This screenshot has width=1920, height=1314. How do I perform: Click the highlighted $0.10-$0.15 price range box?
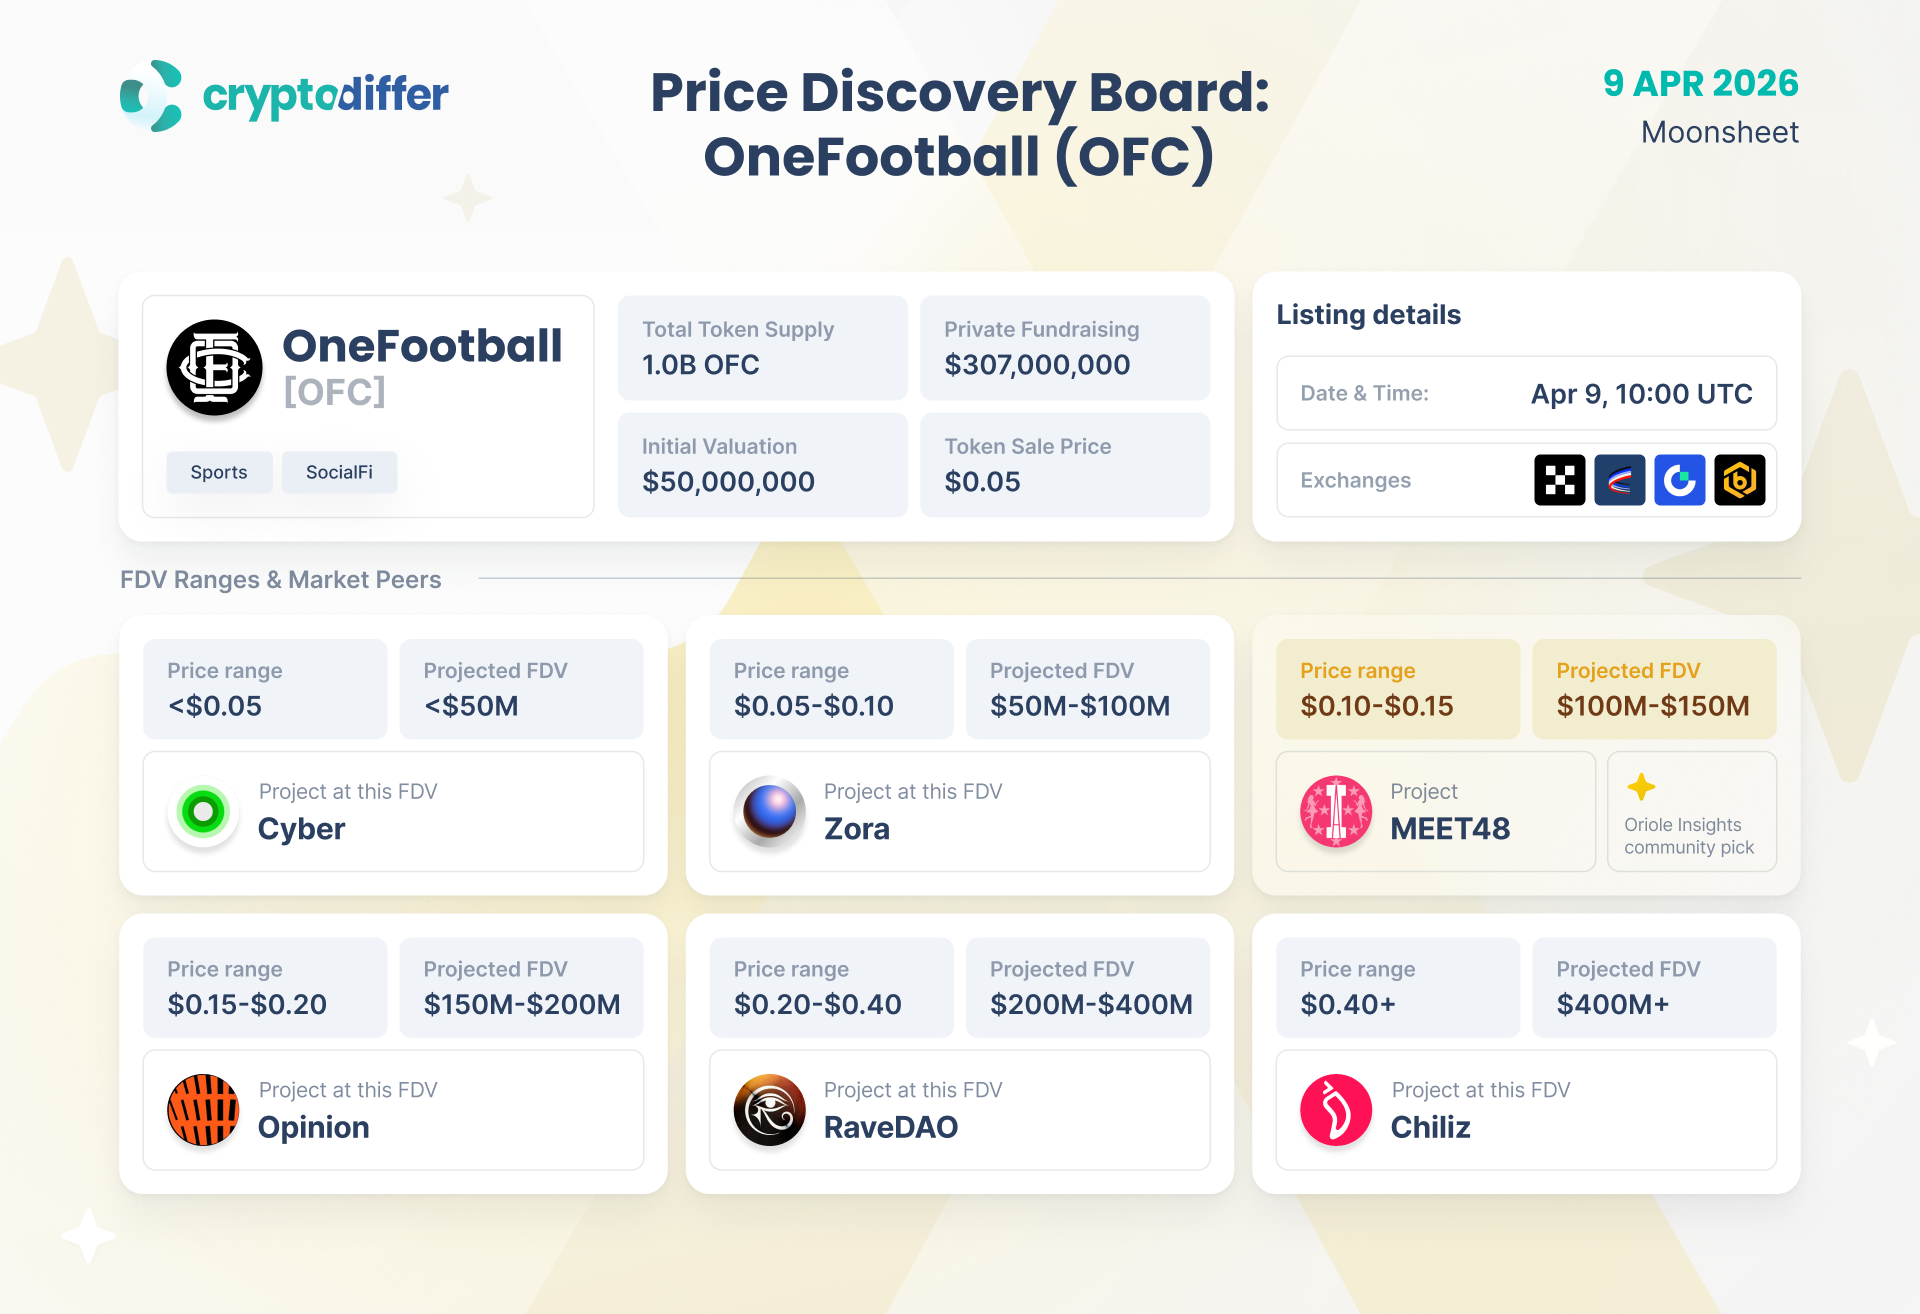pyautogui.click(x=1397, y=689)
